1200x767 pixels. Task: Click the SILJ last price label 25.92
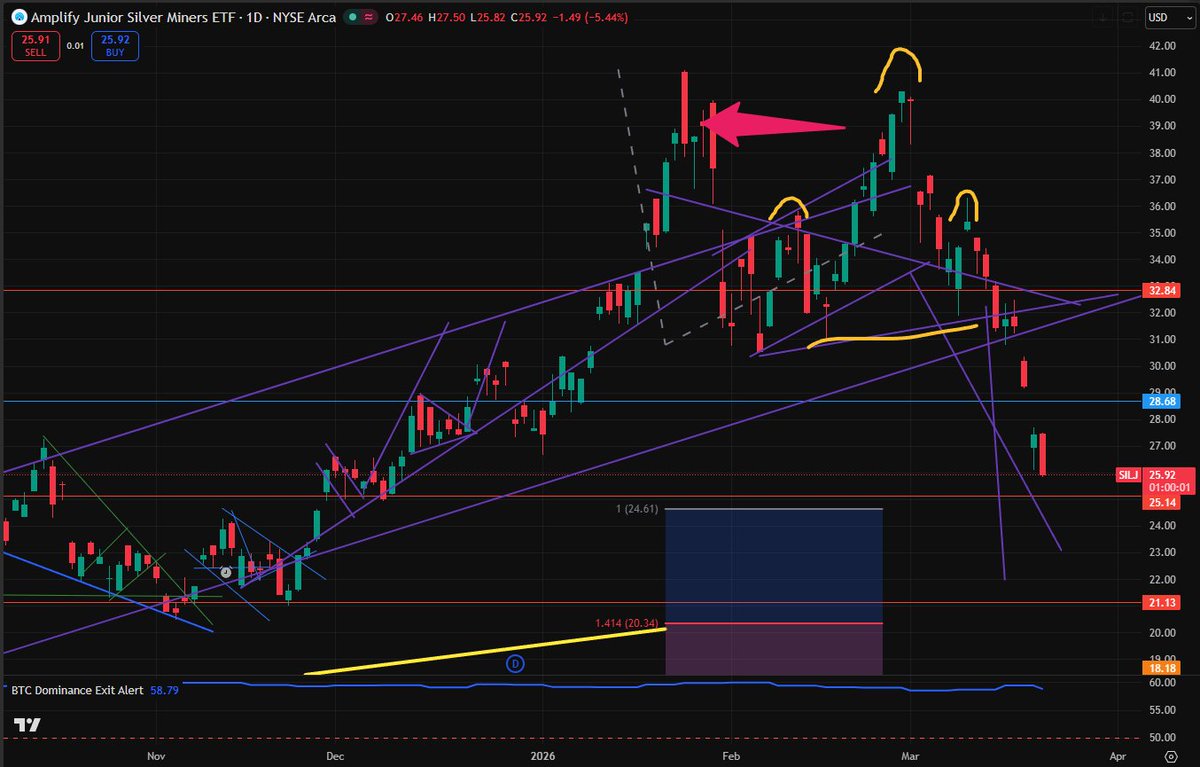click(x=1161, y=474)
